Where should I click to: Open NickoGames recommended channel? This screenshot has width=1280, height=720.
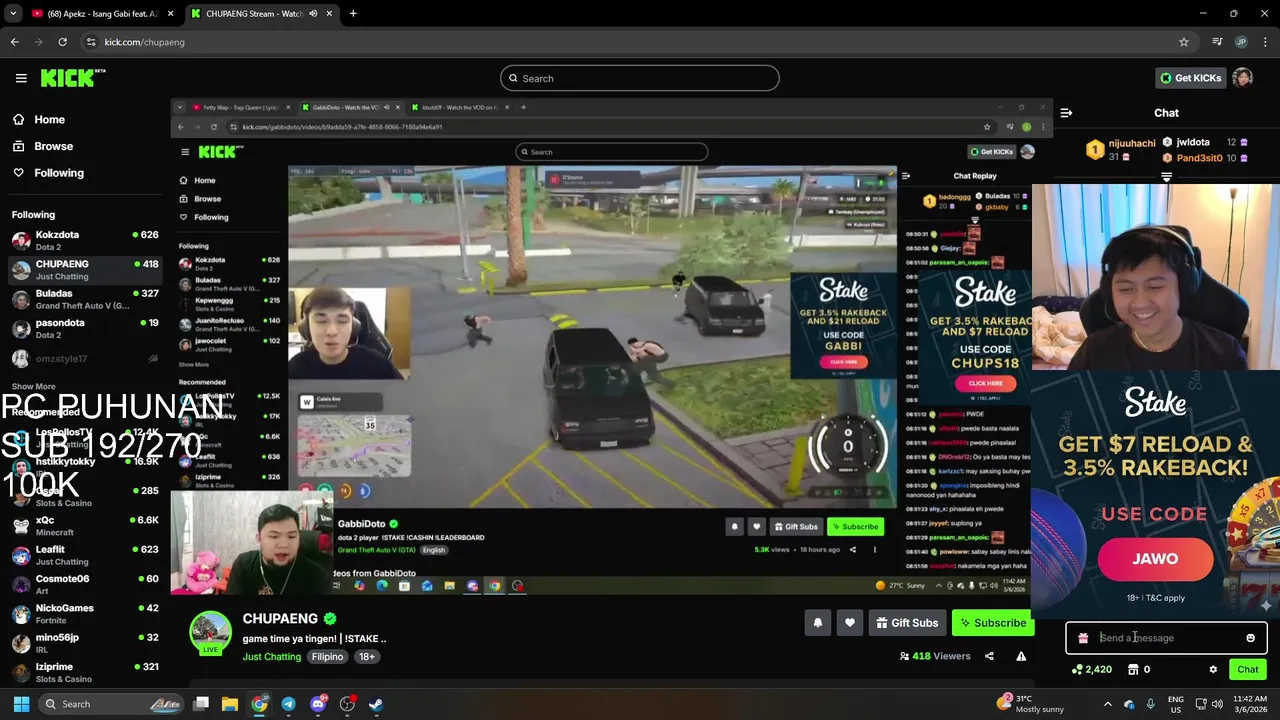click(85, 613)
